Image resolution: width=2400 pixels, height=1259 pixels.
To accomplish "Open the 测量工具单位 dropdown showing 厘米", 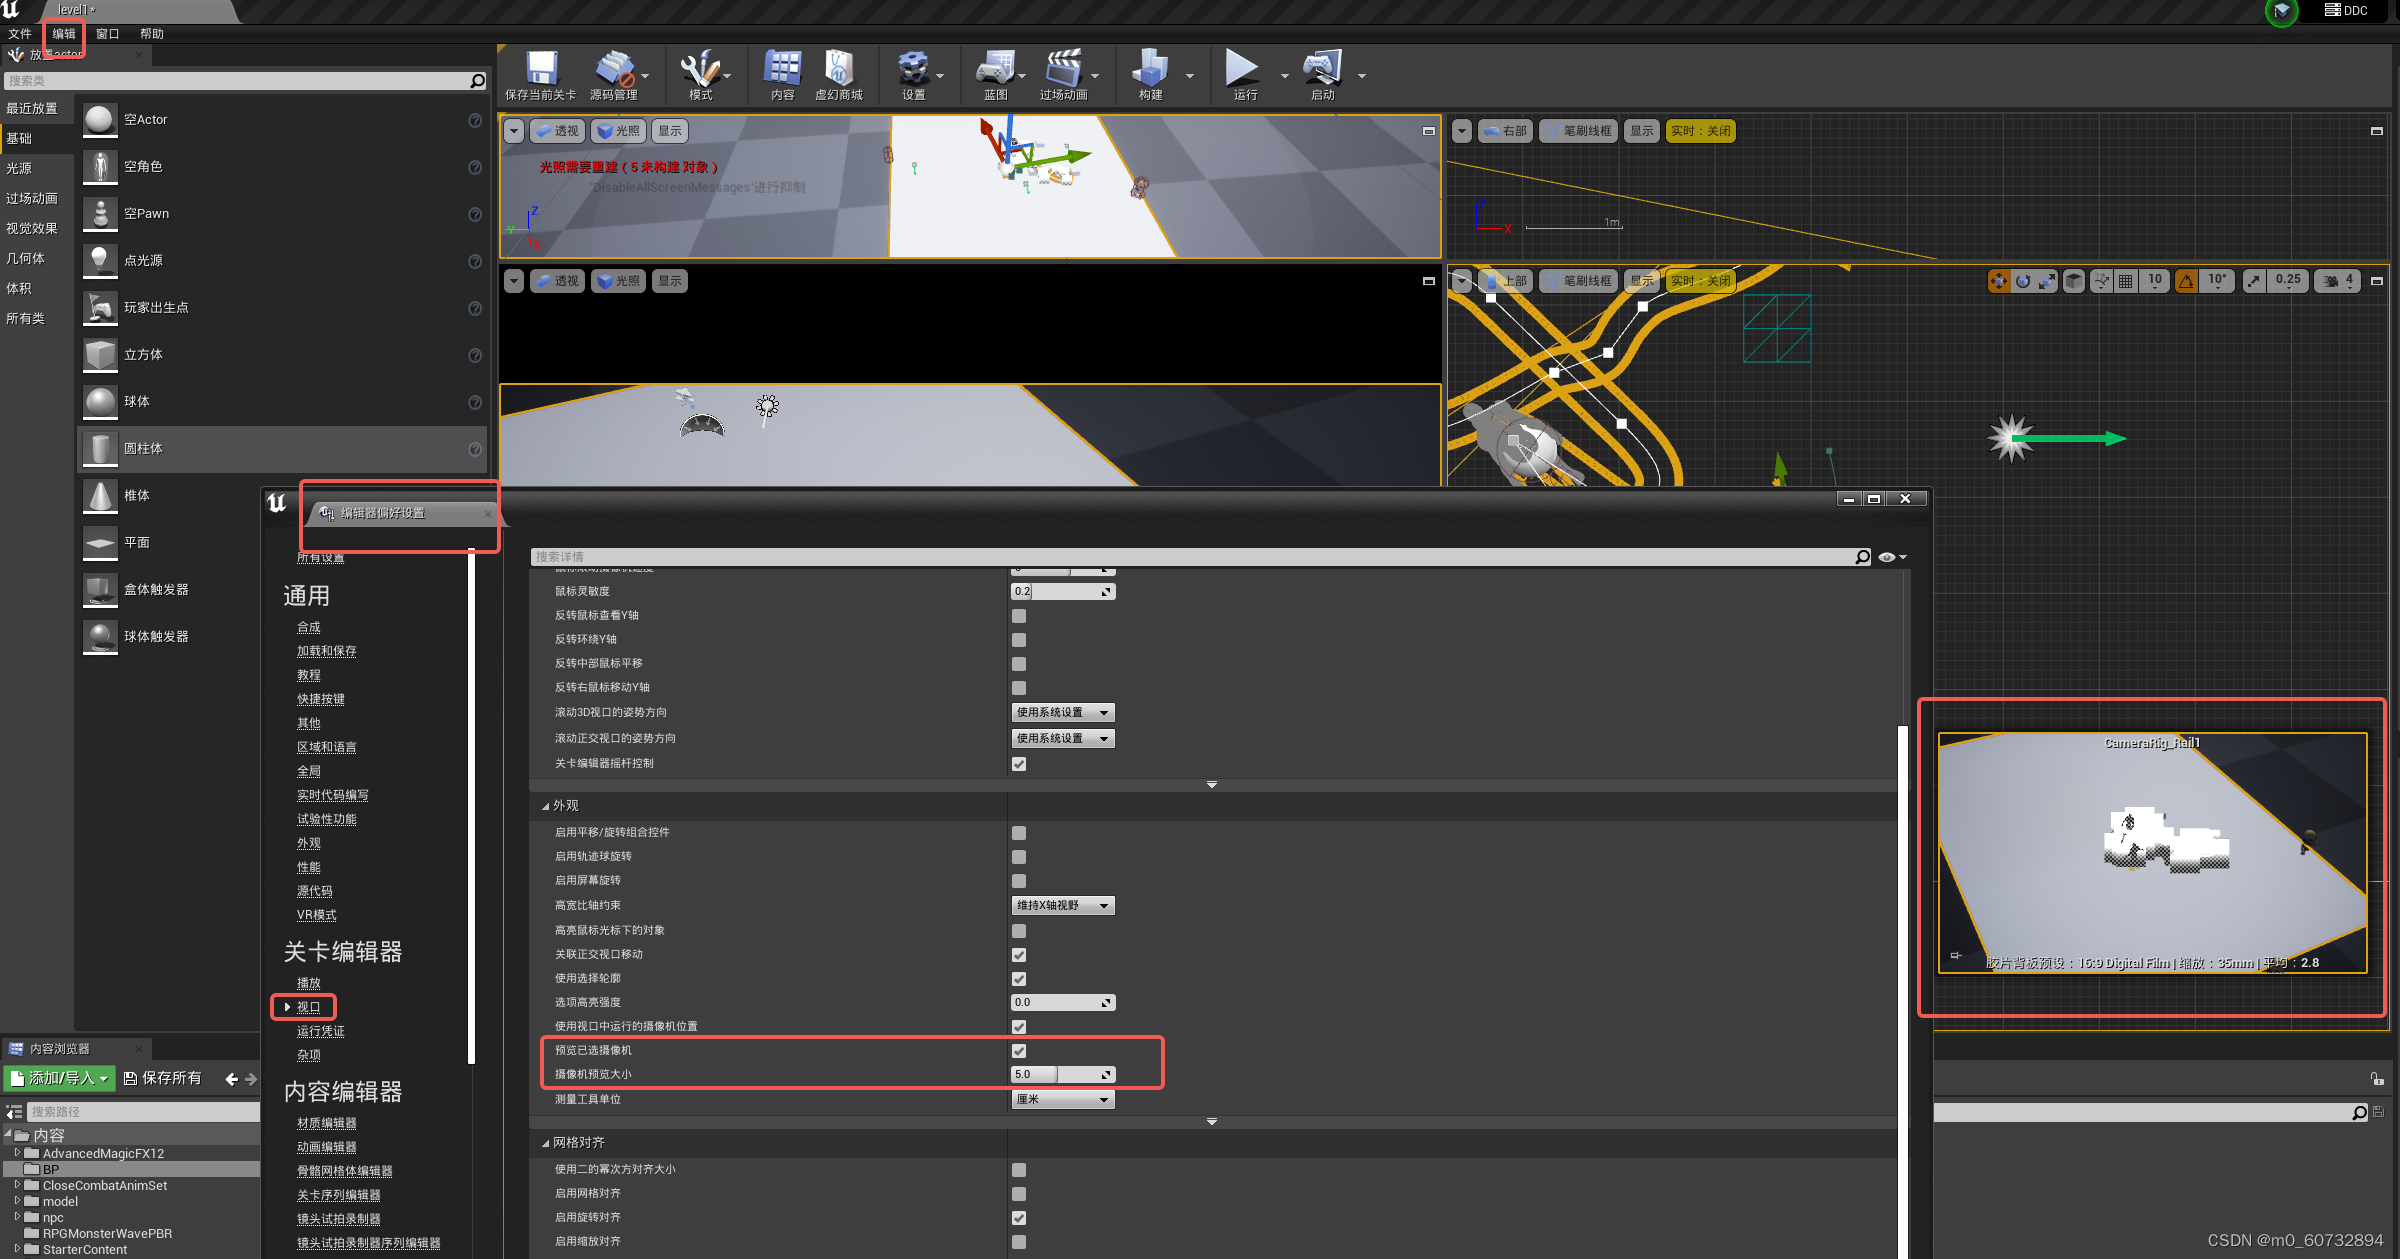I will click(x=1062, y=1098).
